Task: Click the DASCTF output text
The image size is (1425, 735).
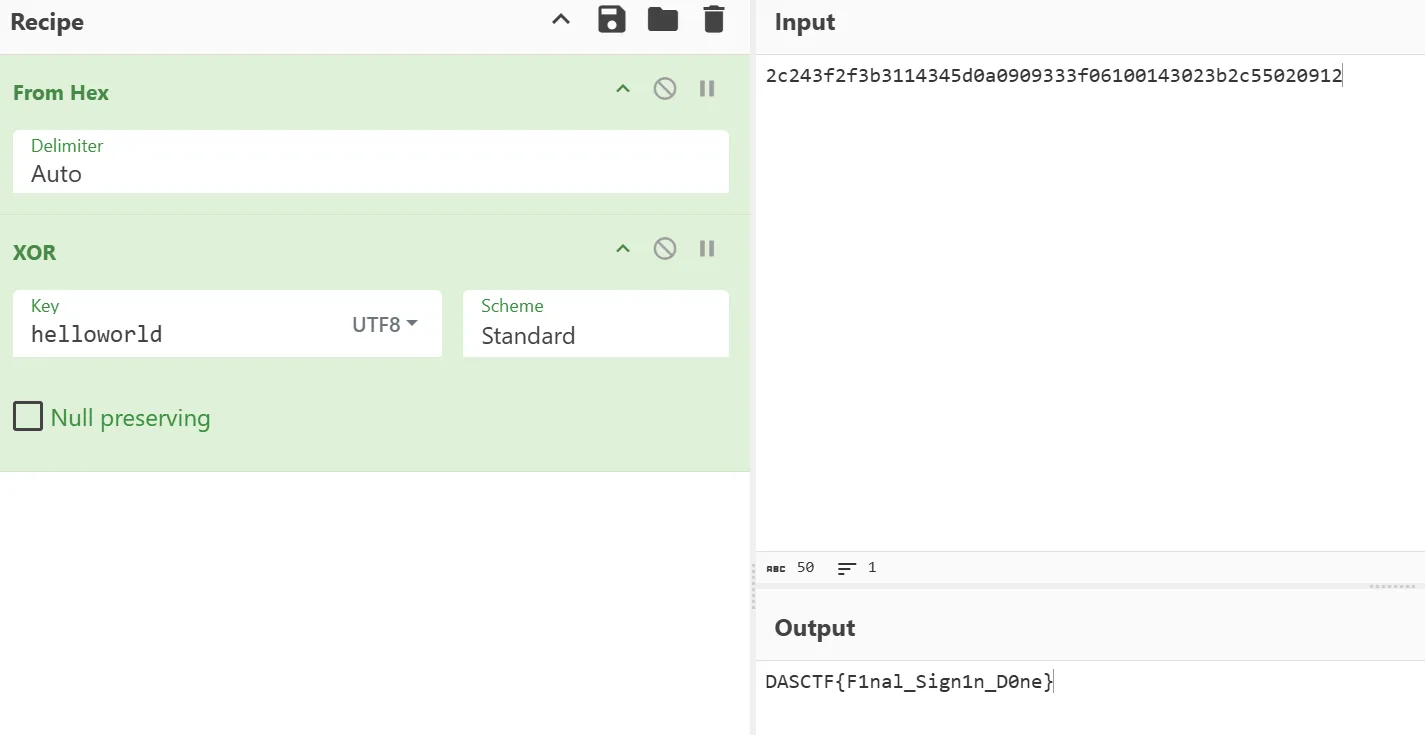Action: click(908, 682)
